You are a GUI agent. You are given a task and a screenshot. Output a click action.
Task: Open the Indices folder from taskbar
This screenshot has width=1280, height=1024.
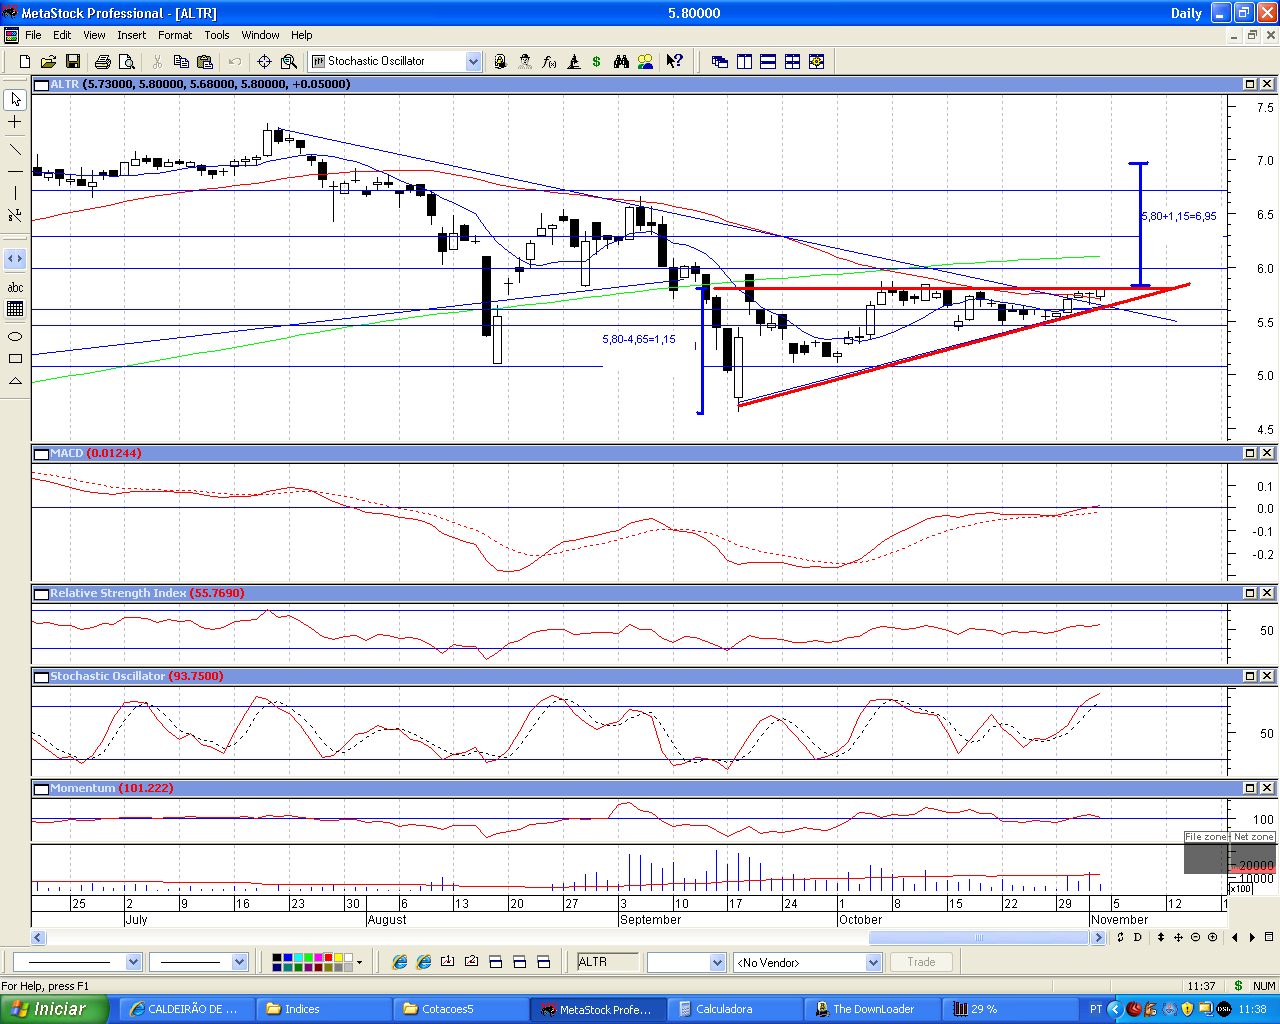[x=323, y=1009]
